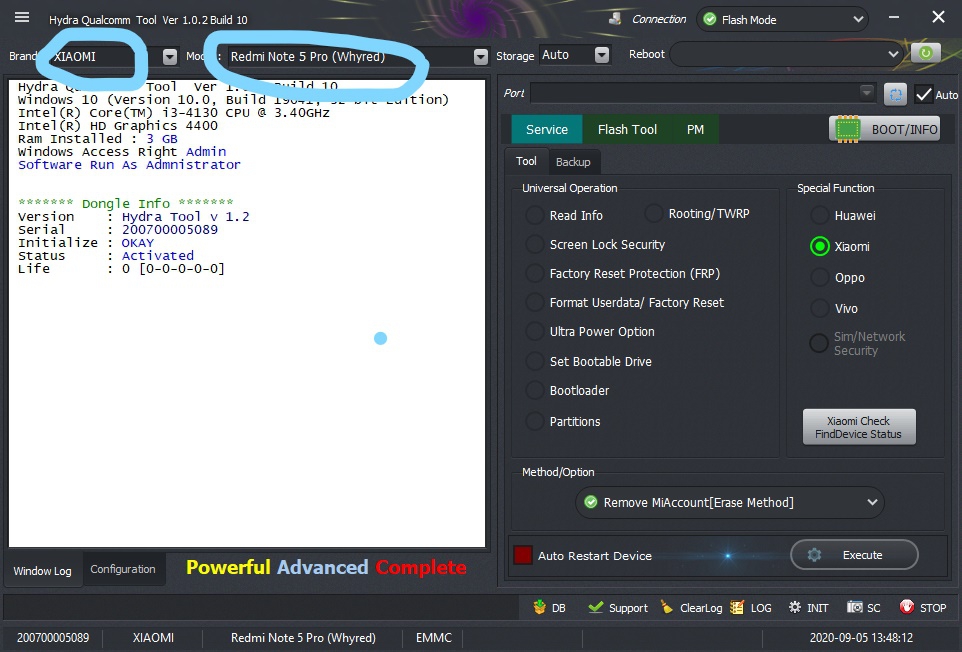Open the Tool sub-tab

coord(526,161)
